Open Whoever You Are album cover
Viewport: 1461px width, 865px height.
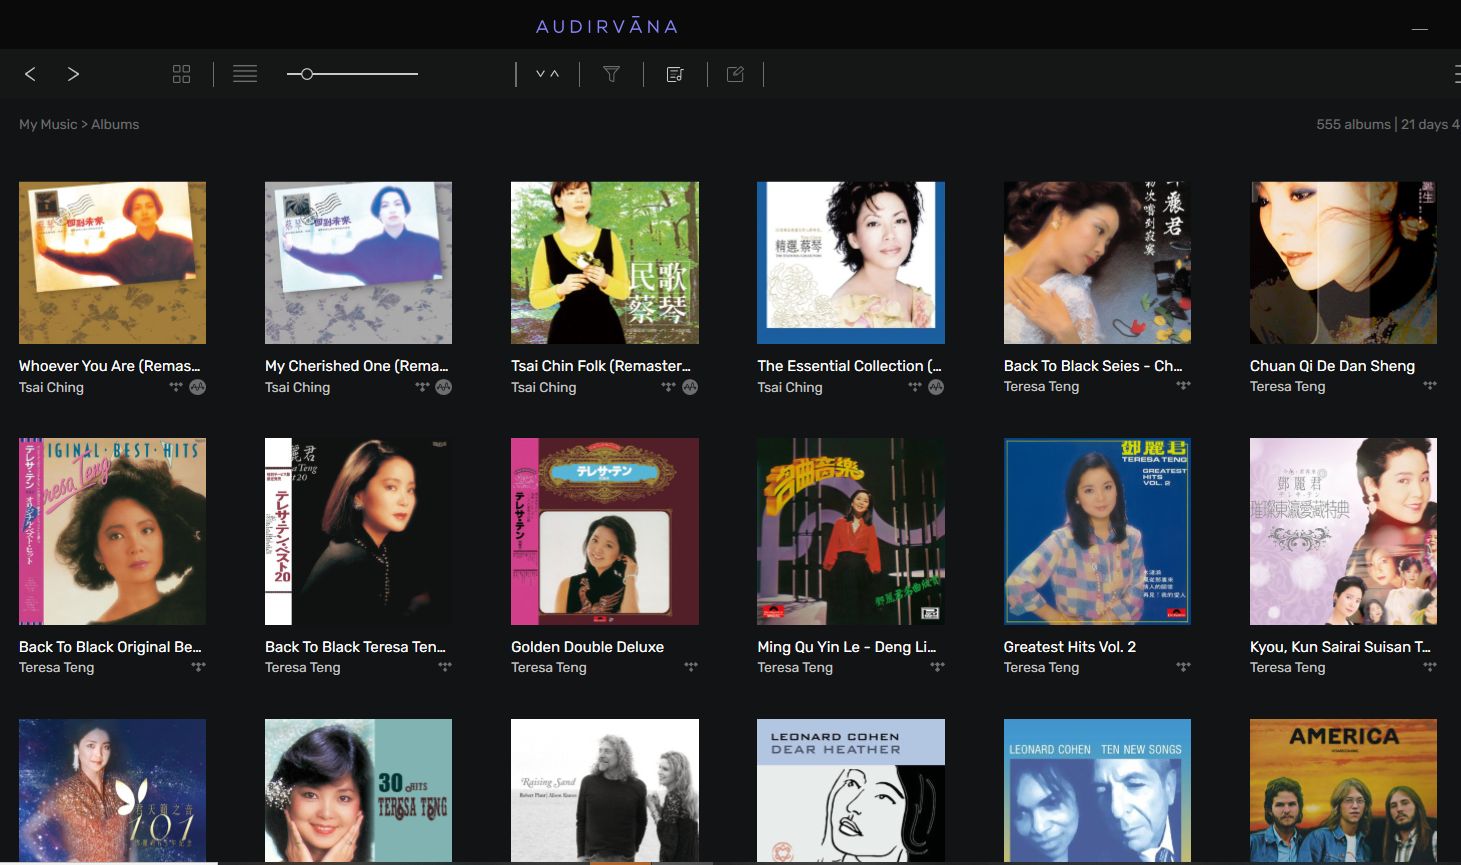[112, 263]
